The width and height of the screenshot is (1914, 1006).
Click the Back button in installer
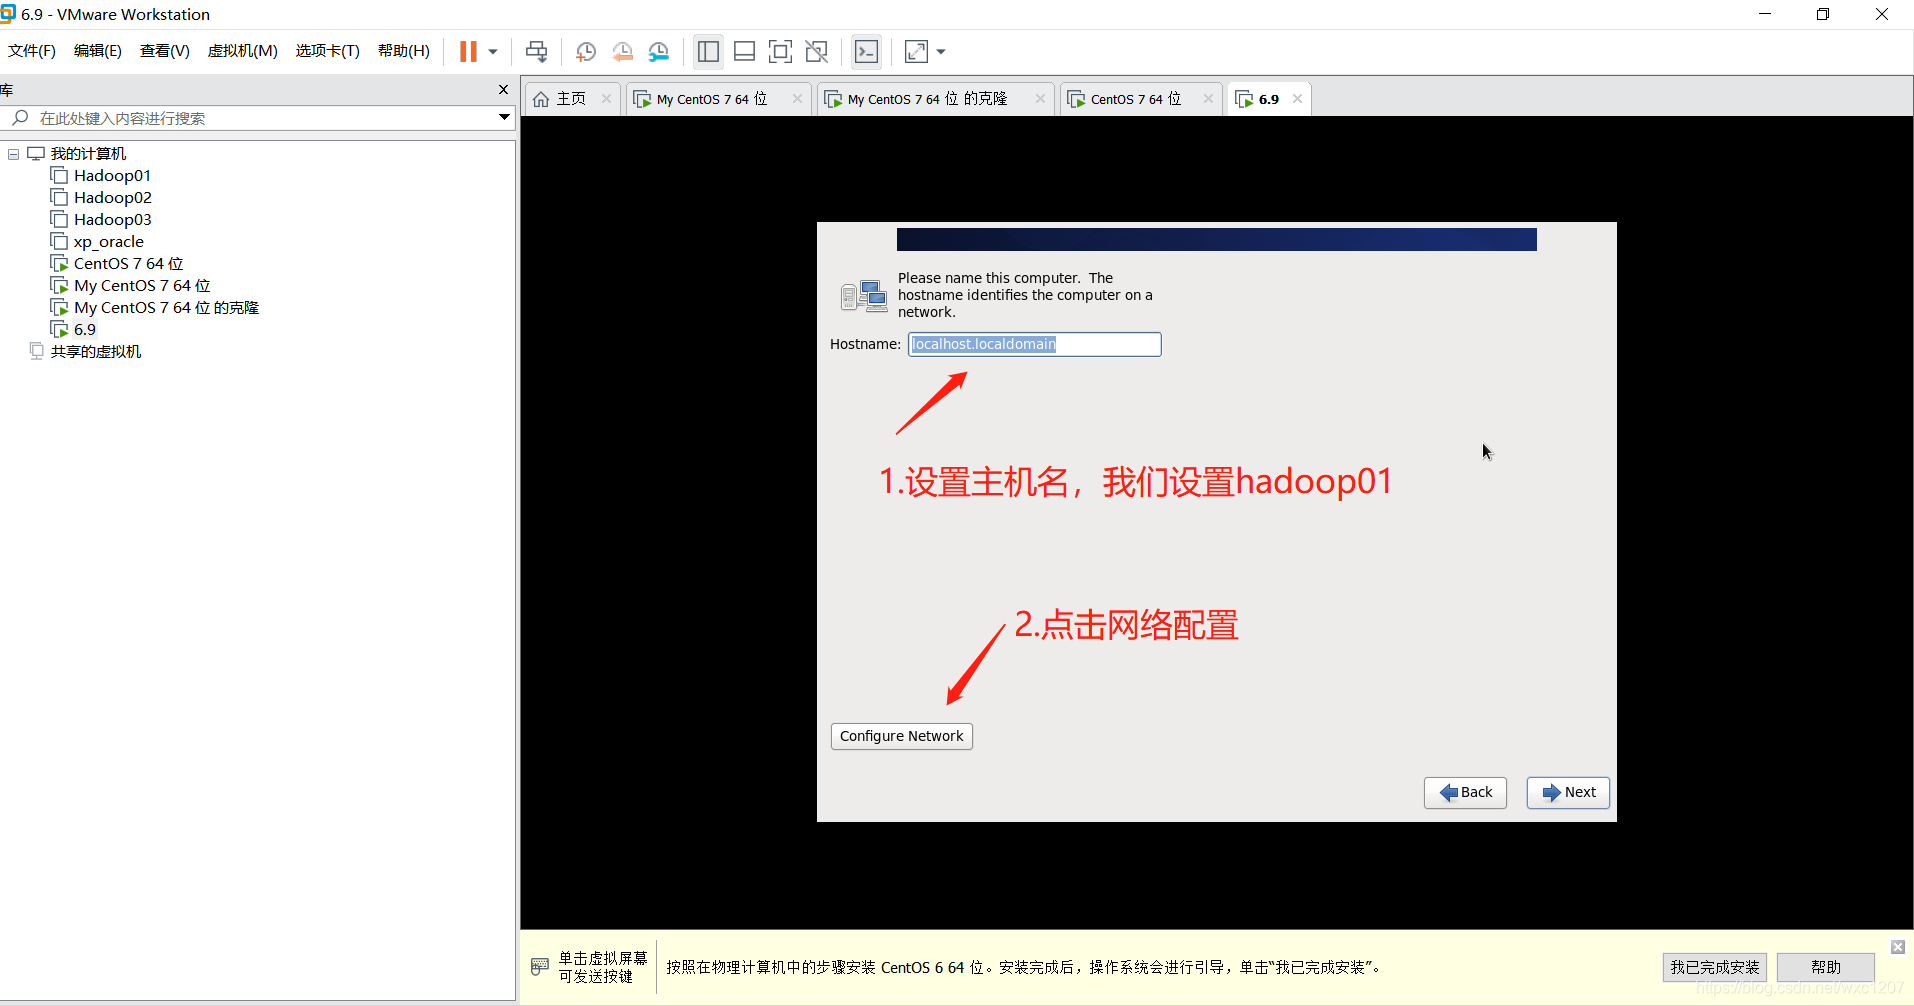click(1465, 793)
